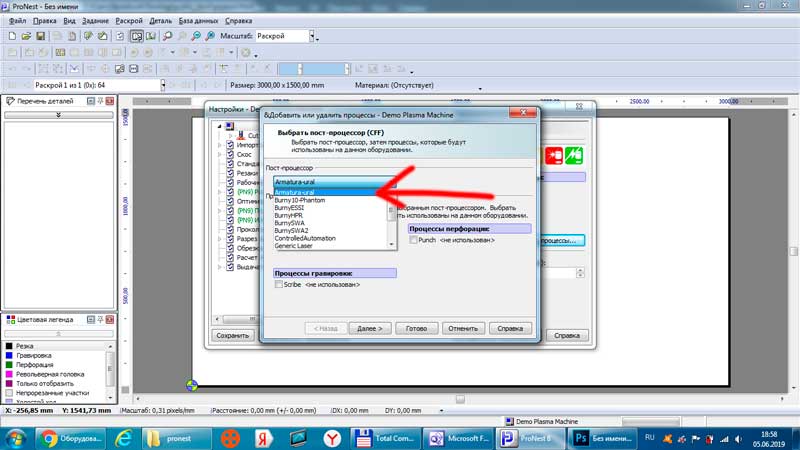
Task: Open the База данных menu
Action: tap(198, 21)
